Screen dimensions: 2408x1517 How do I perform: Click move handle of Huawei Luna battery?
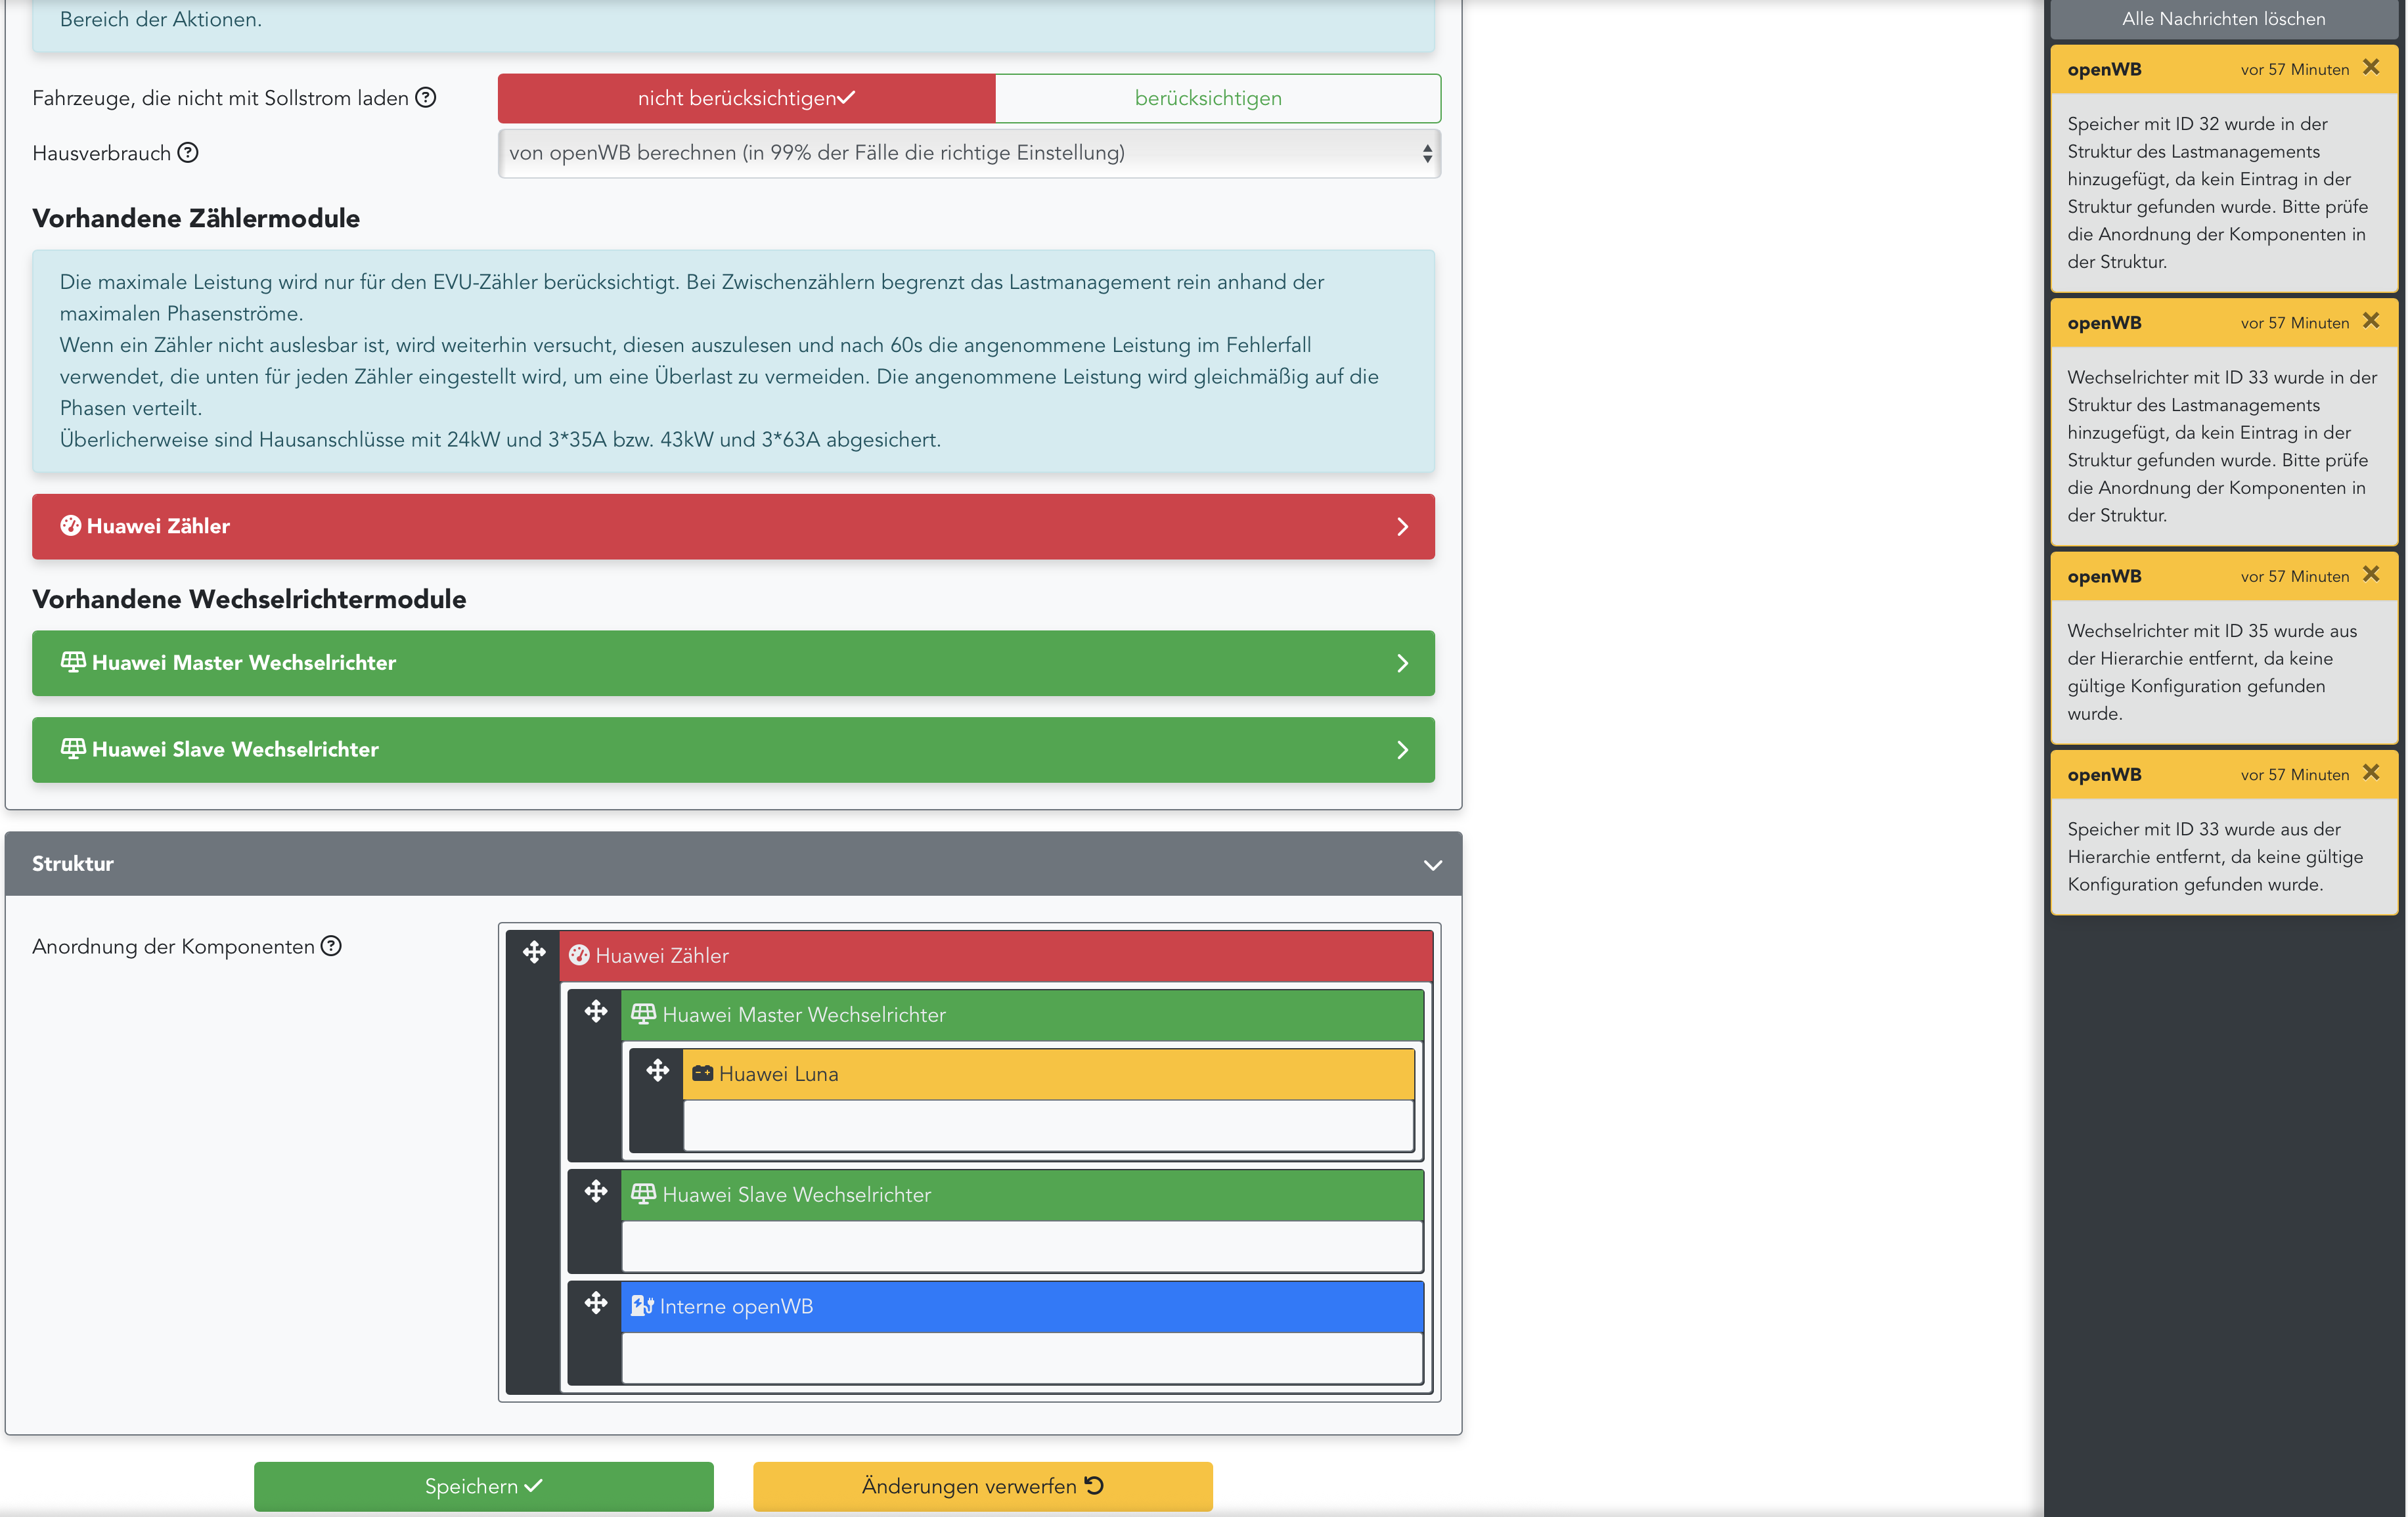[x=657, y=1071]
